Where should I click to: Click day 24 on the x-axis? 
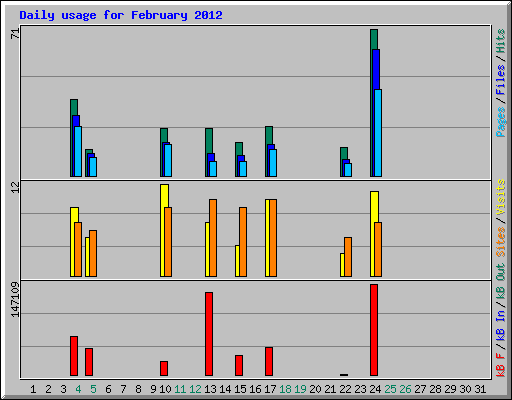(375, 389)
